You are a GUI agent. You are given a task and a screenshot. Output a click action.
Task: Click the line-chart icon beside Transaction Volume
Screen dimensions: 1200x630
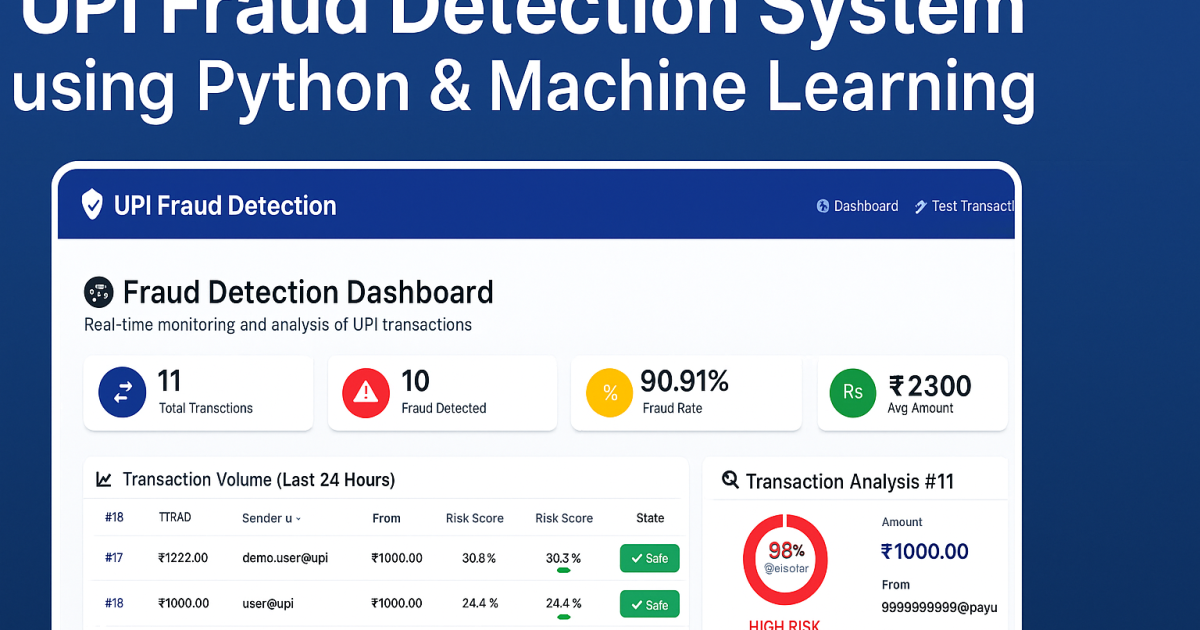[x=103, y=479]
